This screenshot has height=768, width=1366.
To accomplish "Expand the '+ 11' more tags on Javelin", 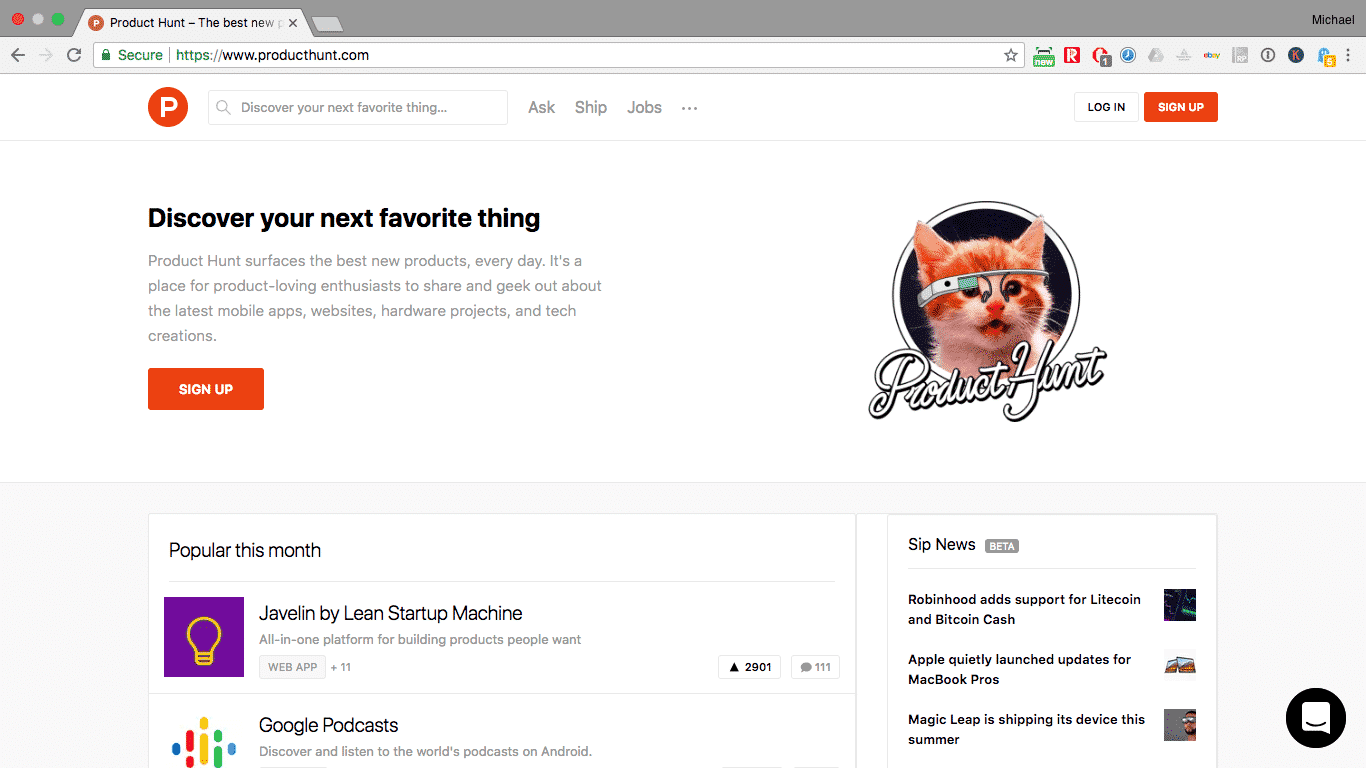I will pos(341,667).
